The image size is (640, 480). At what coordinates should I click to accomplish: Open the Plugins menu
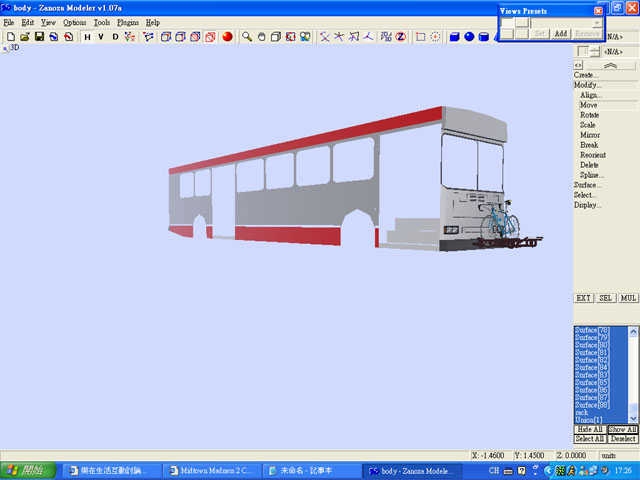(x=128, y=22)
